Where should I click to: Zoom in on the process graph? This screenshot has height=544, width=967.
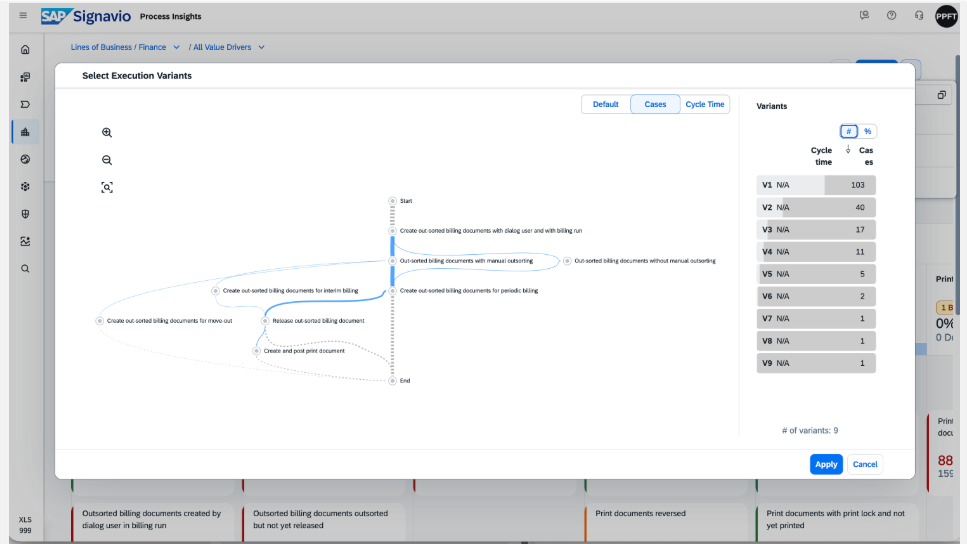point(107,133)
